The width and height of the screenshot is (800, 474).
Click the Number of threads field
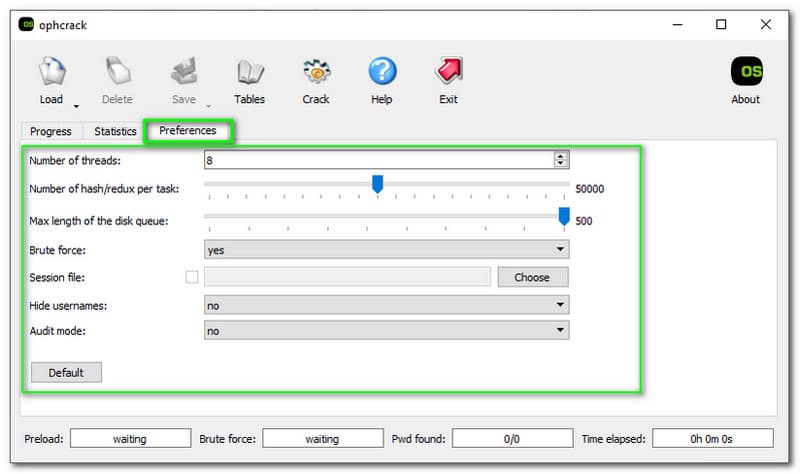(379, 160)
